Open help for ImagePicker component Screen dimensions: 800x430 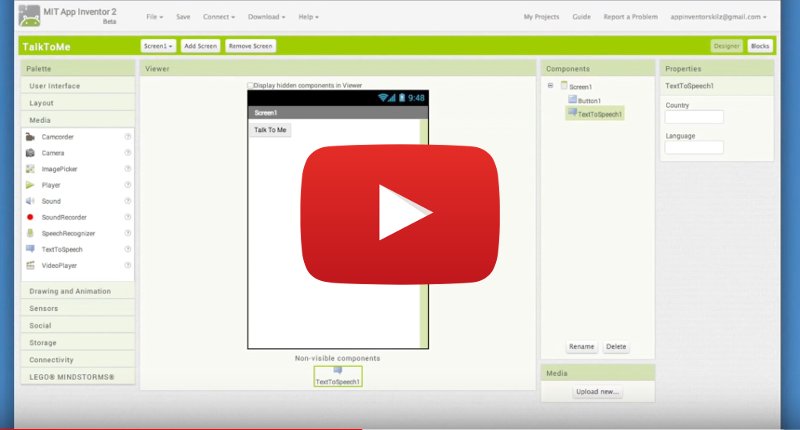tap(128, 169)
